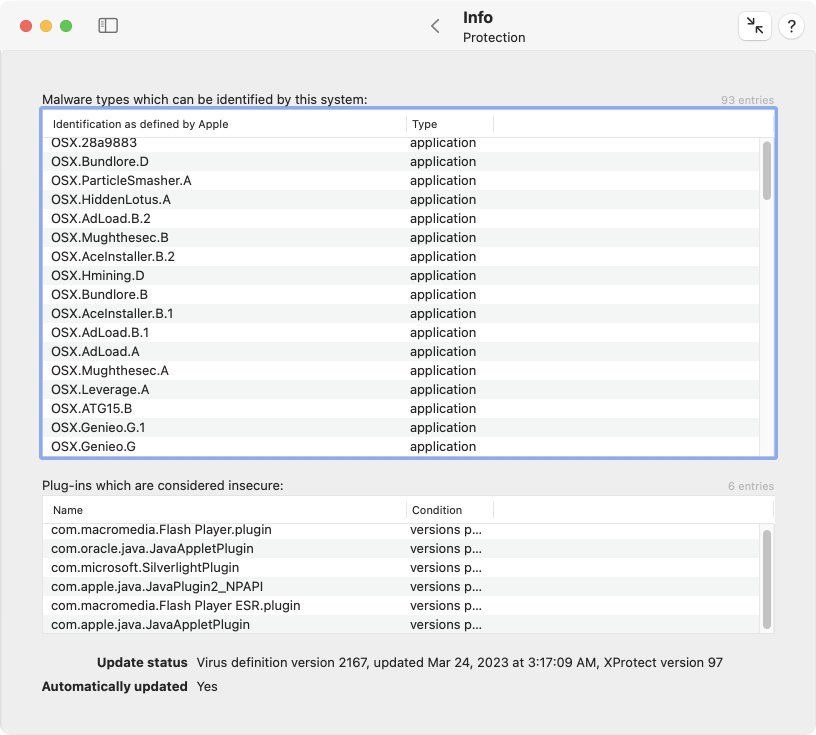816x735 pixels.
Task: Open help with the question mark button
Action: [x=792, y=26]
